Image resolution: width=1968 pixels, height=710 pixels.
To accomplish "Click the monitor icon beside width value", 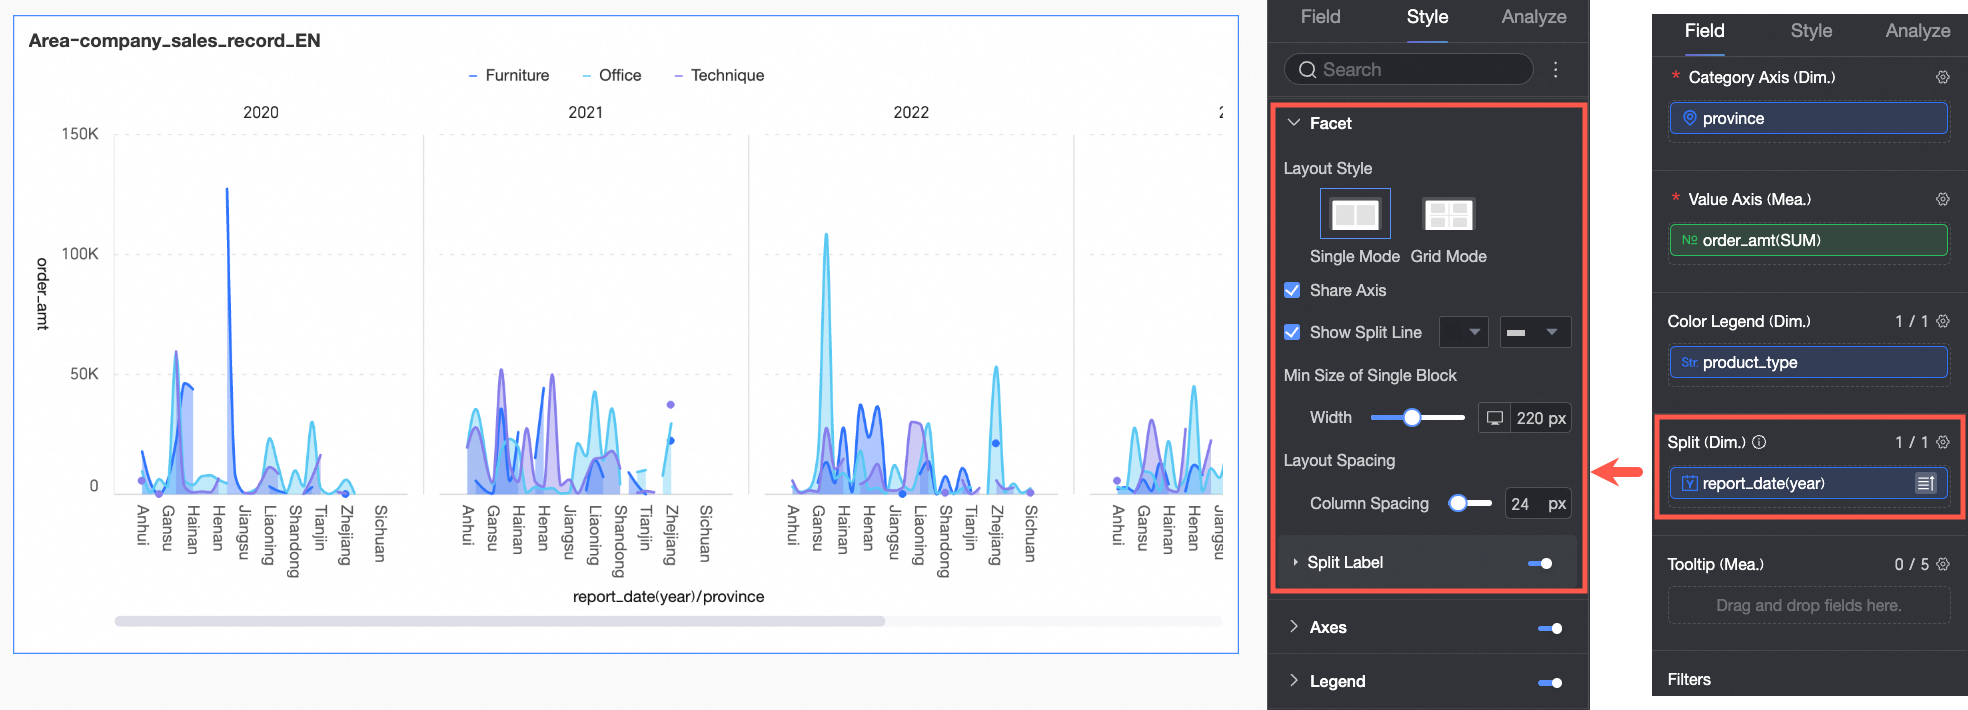I will 1494,418.
